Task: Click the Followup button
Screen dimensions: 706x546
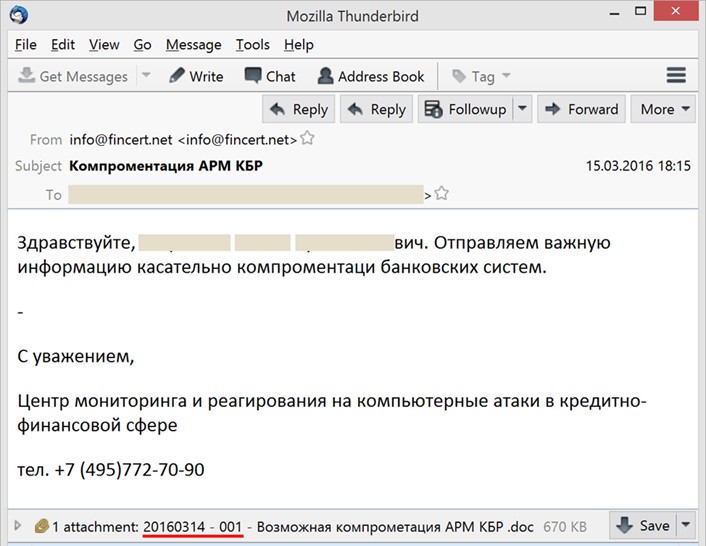Action: (465, 109)
